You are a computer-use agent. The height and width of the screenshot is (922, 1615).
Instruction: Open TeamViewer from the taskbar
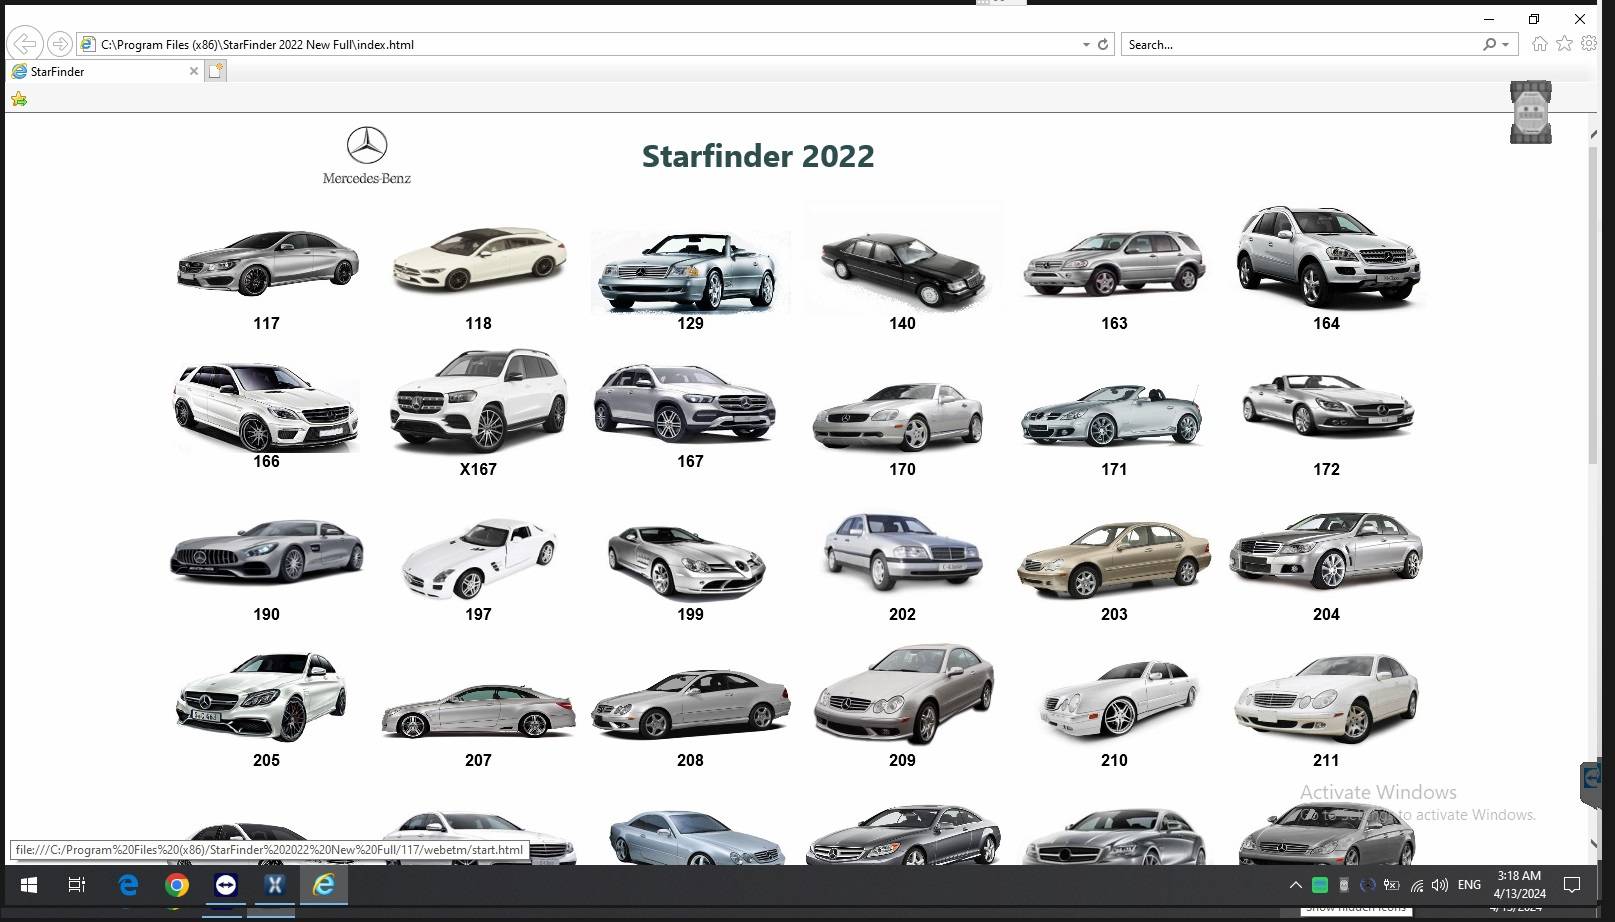click(226, 885)
